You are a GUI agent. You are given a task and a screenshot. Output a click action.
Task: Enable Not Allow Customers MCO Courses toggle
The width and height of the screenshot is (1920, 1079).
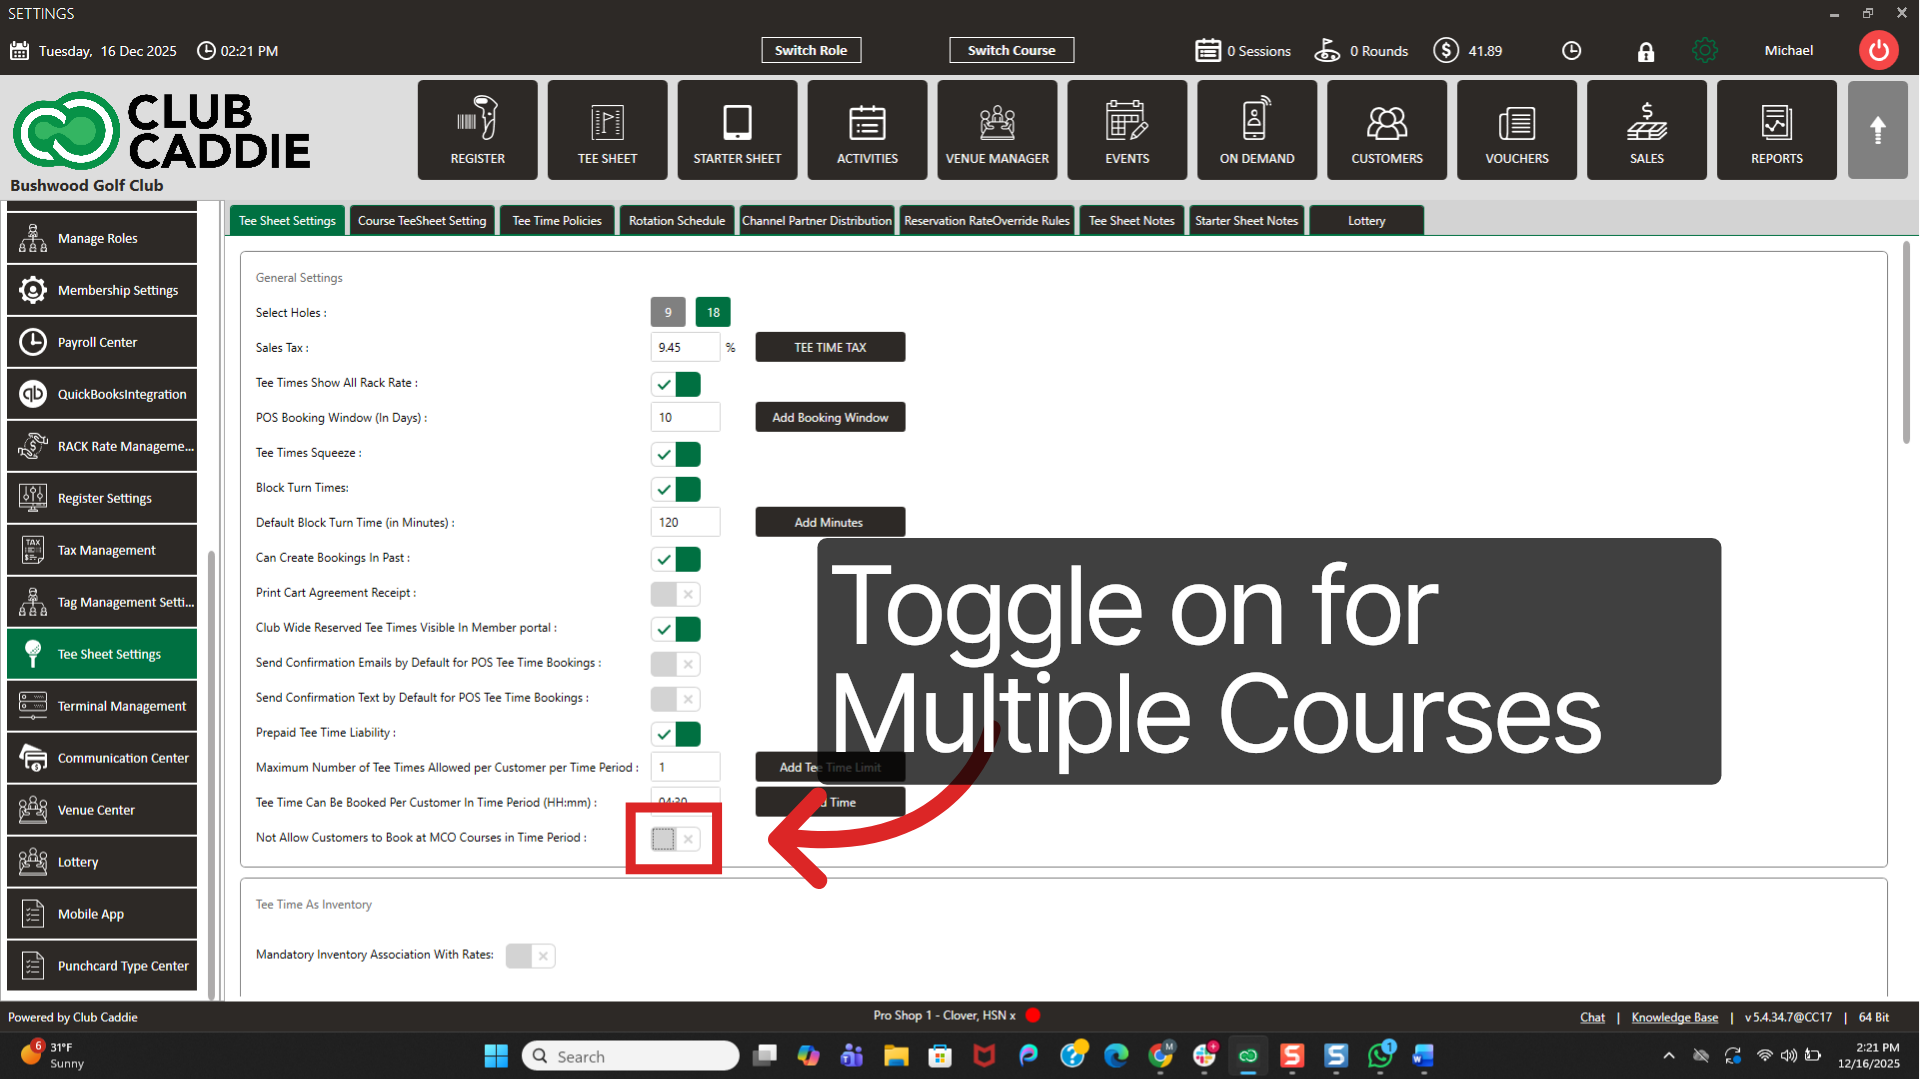click(675, 839)
